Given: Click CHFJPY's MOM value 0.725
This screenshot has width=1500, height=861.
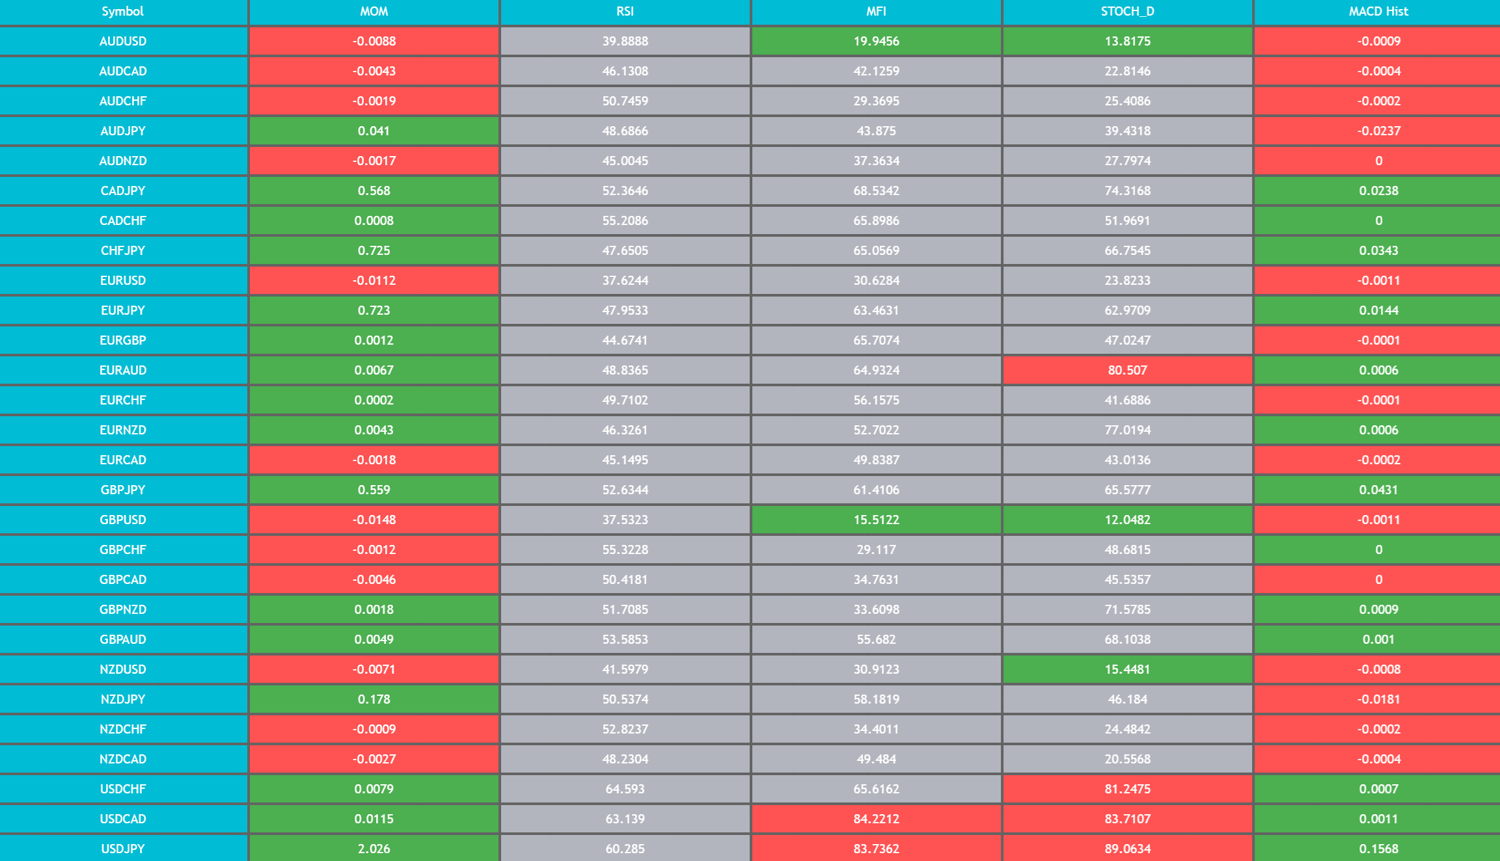Looking at the screenshot, I should [374, 251].
